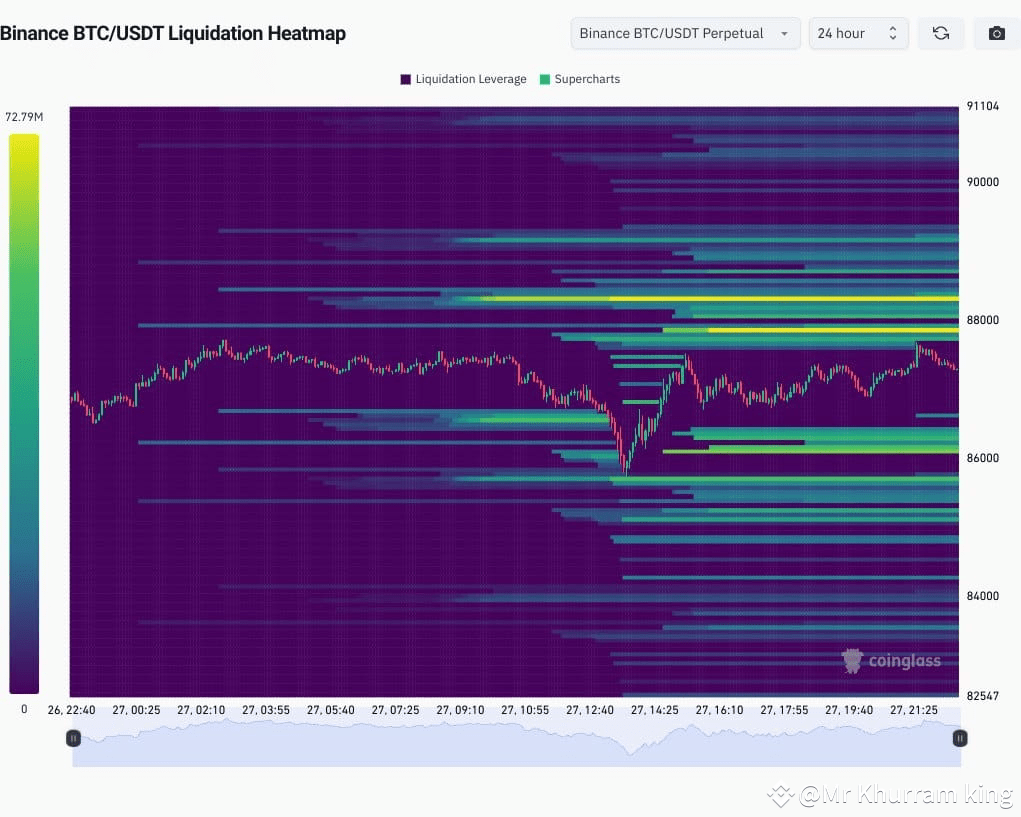Toggle the Liquidation Leverage legend item
Screen dimensions: 1021x817
[x=462, y=79]
